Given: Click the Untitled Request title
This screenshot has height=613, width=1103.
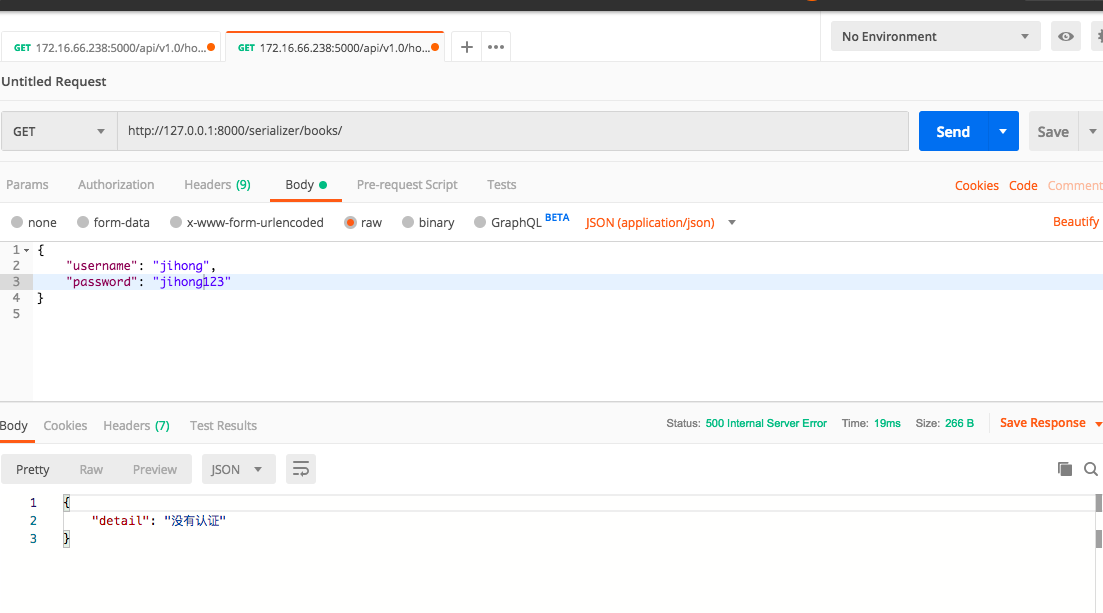Looking at the screenshot, I should [53, 82].
